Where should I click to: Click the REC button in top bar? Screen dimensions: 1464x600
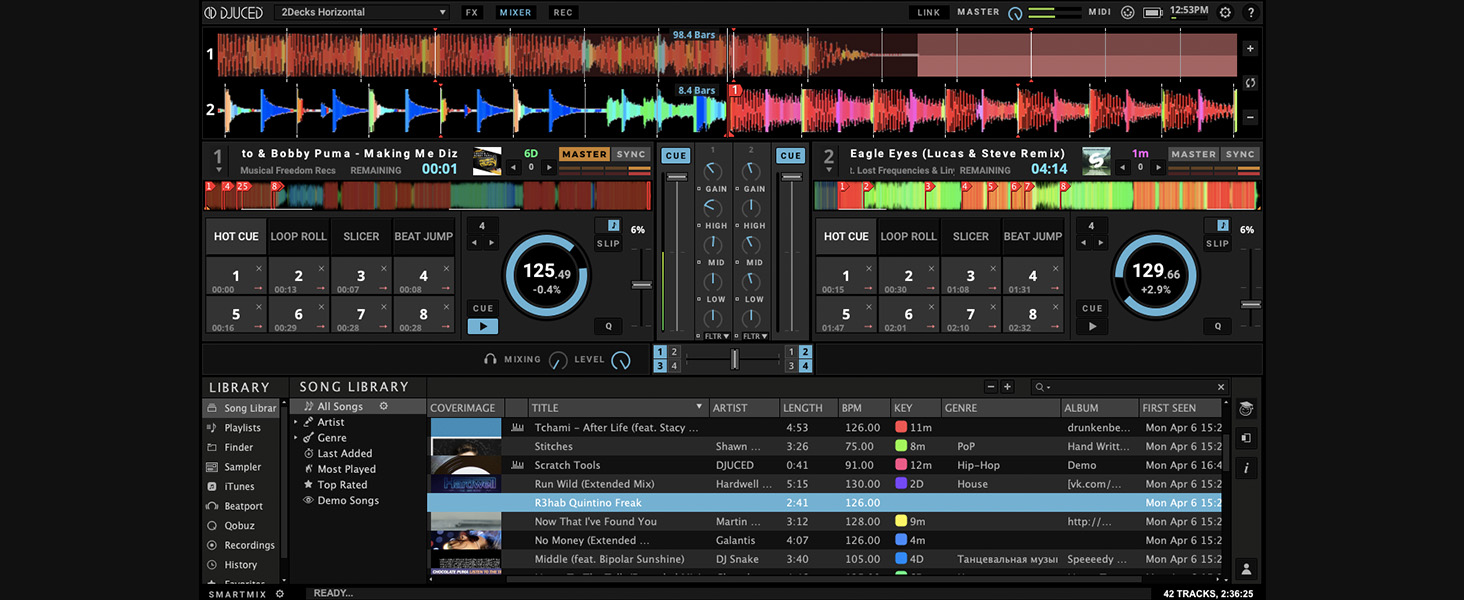click(563, 12)
